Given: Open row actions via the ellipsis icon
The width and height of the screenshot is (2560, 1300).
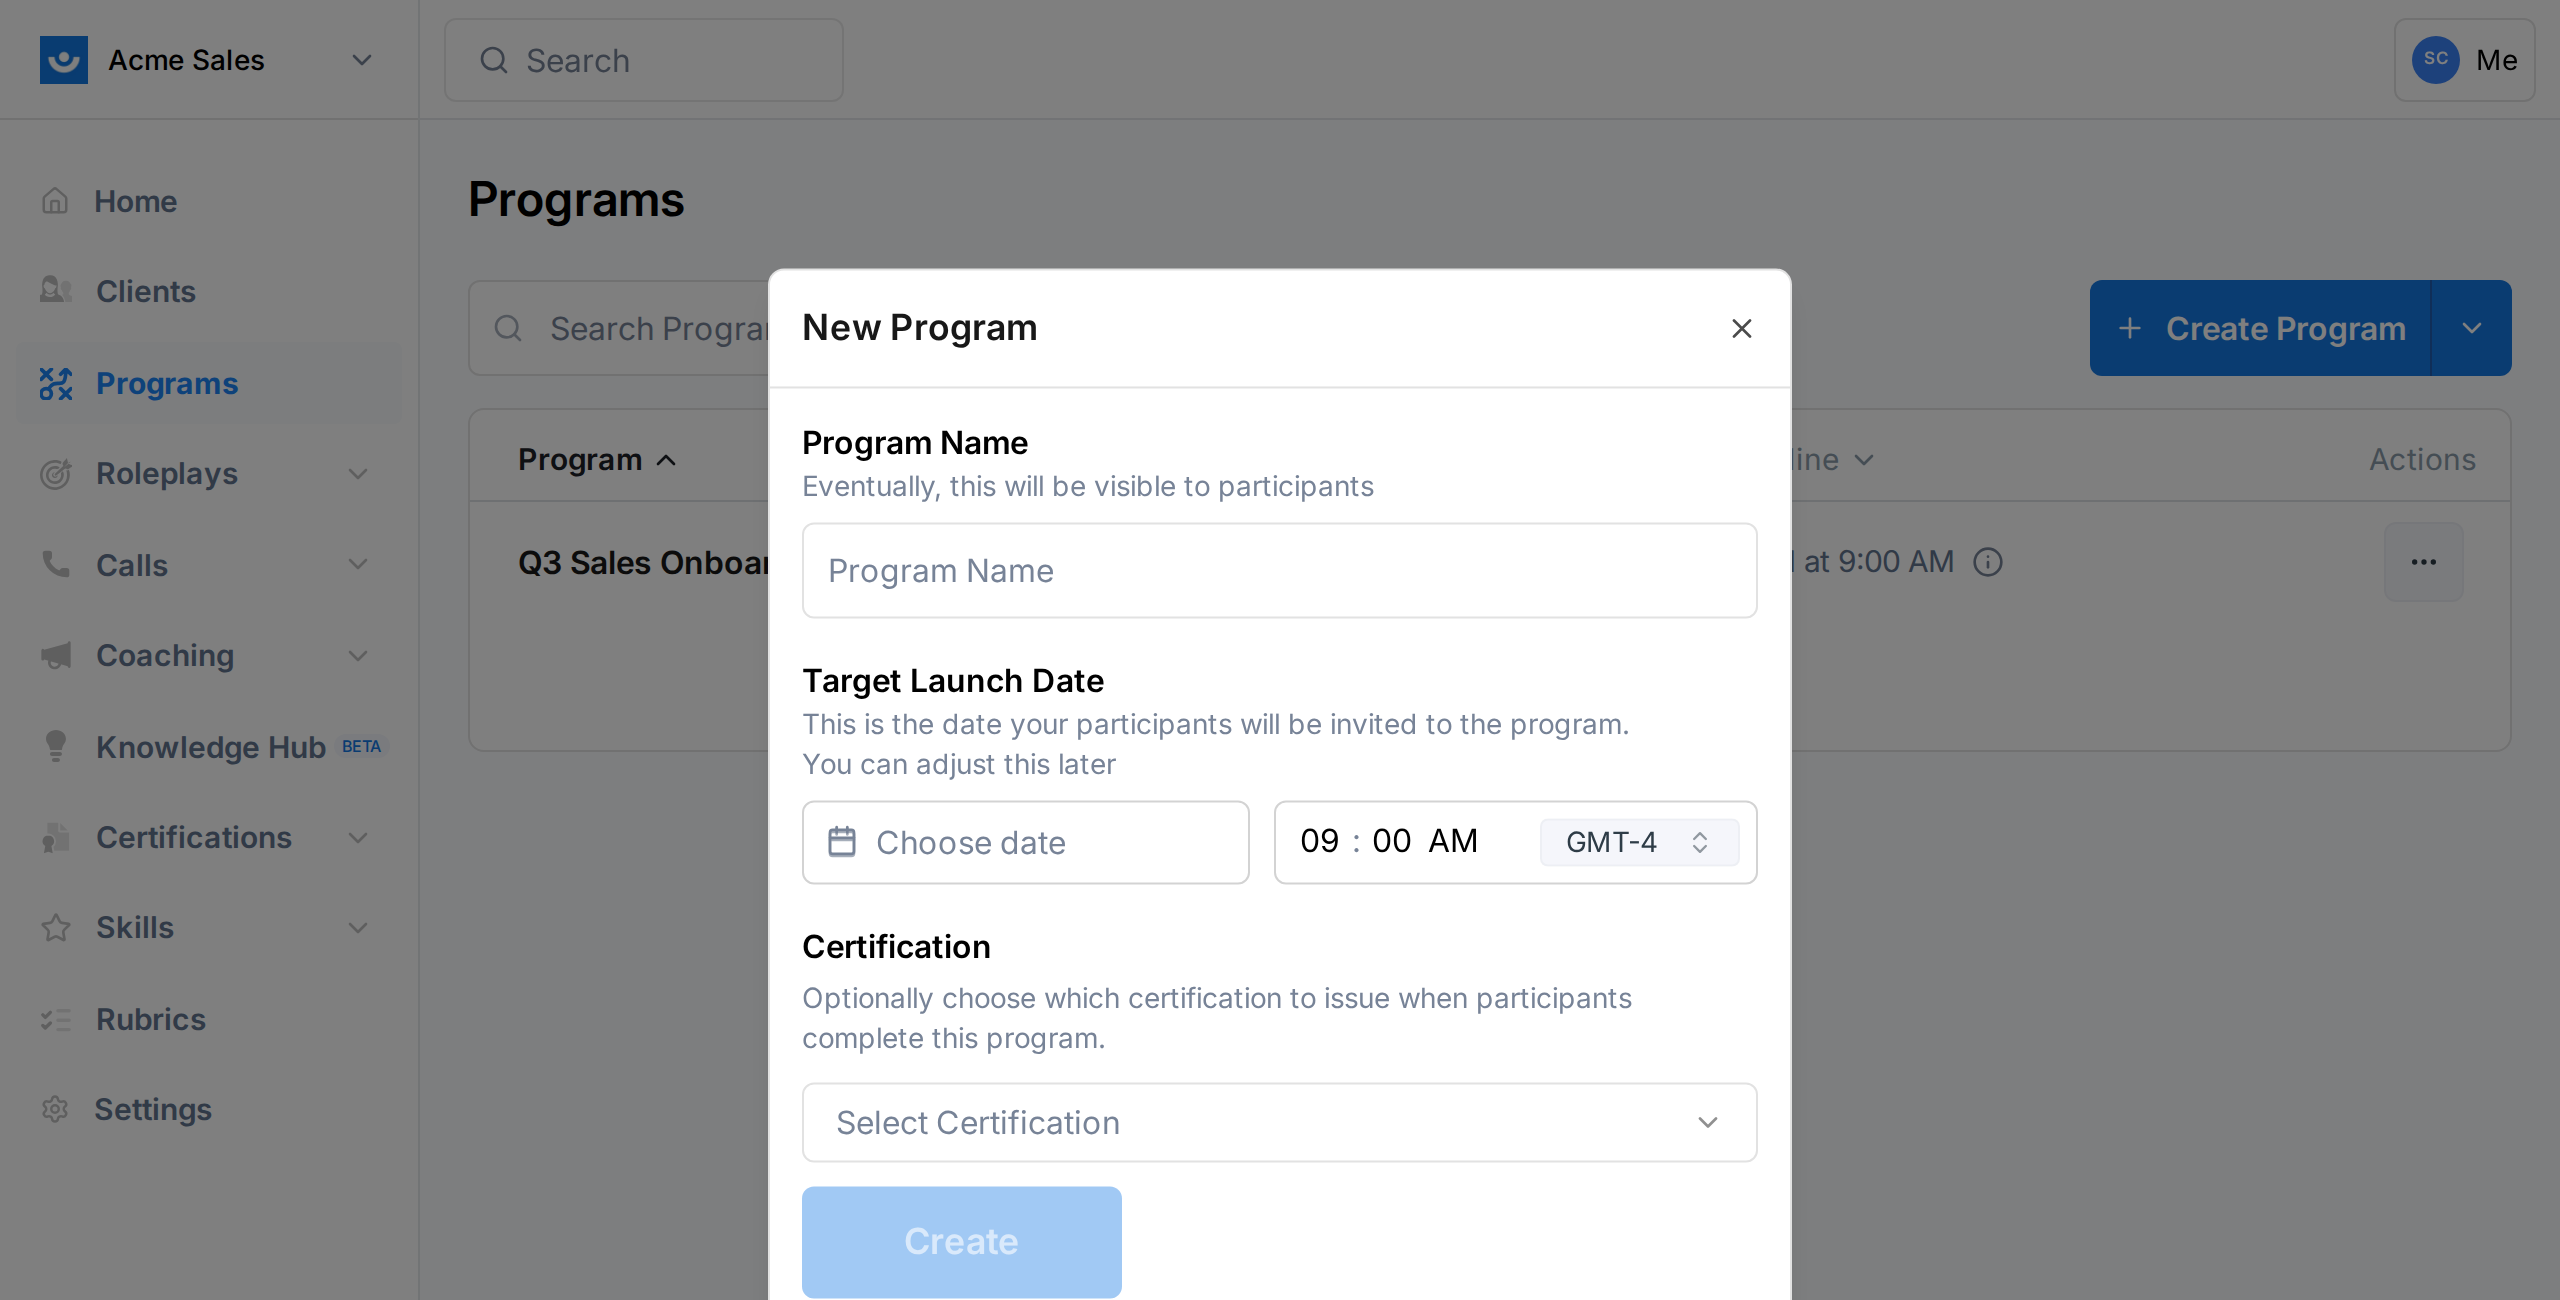Looking at the screenshot, I should click(x=2424, y=561).
